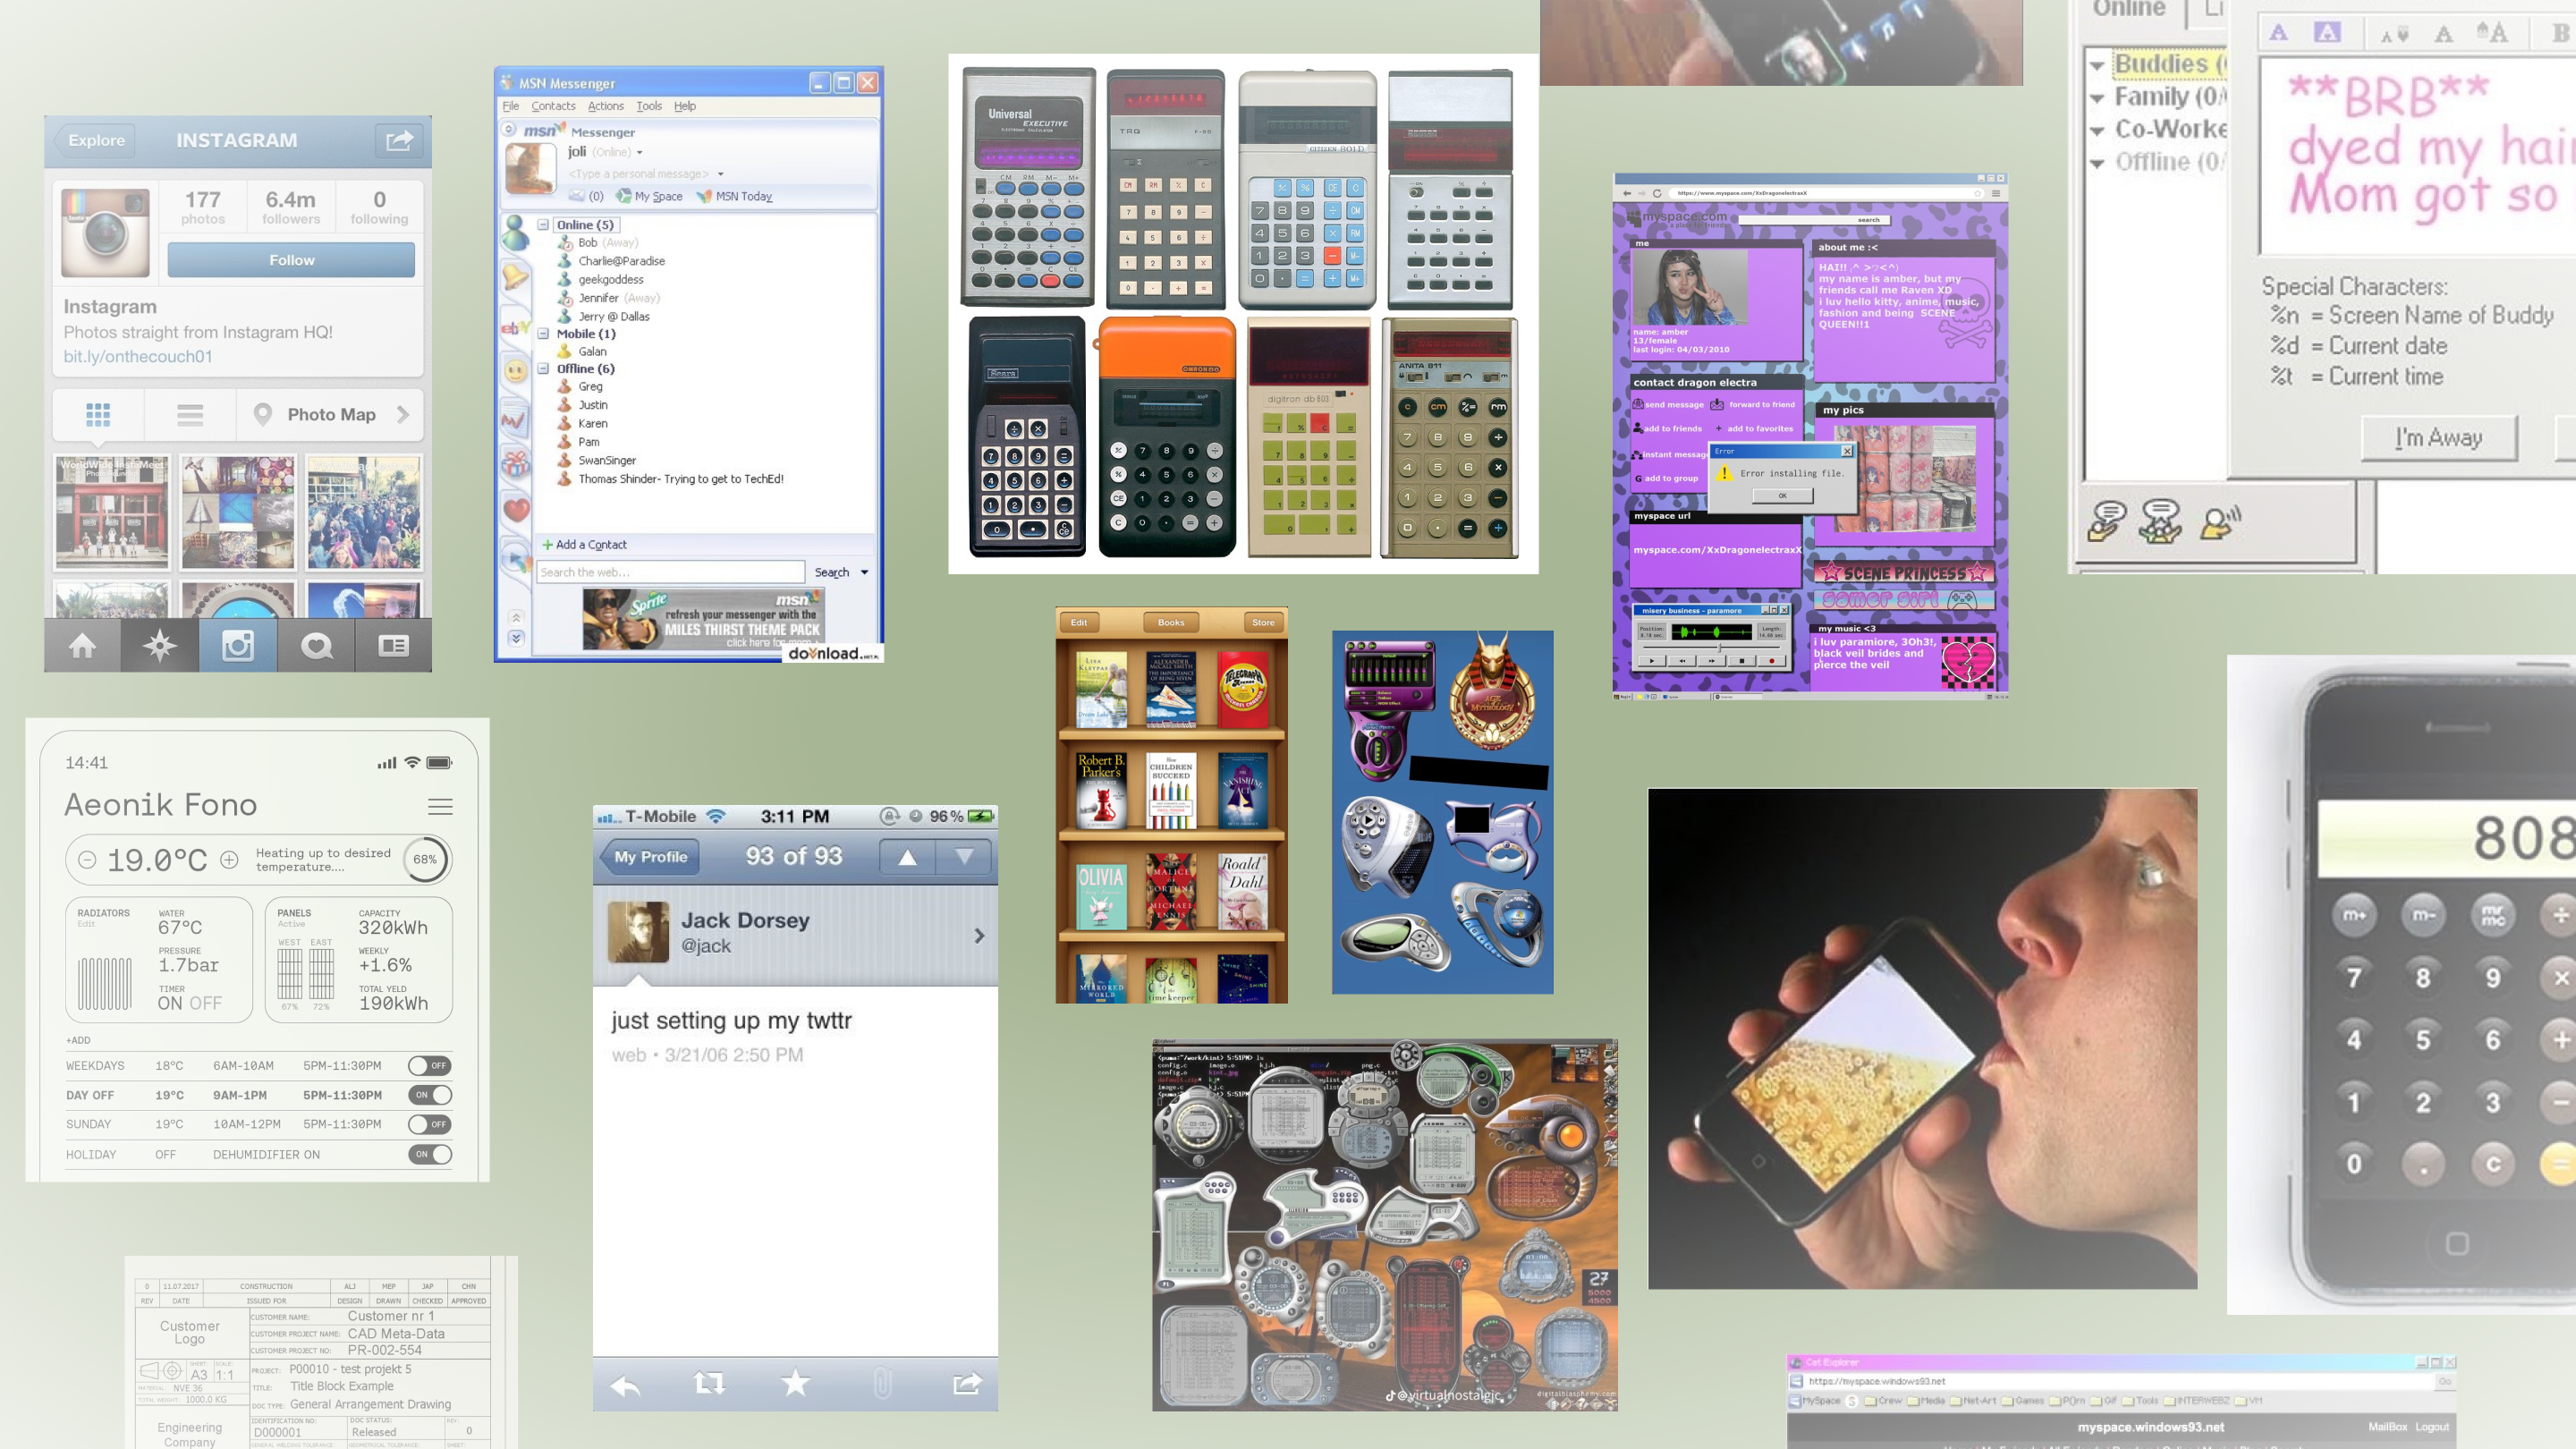Click Edit in iBooks shelf
2576x1449 pixels.
point(1078,622)
